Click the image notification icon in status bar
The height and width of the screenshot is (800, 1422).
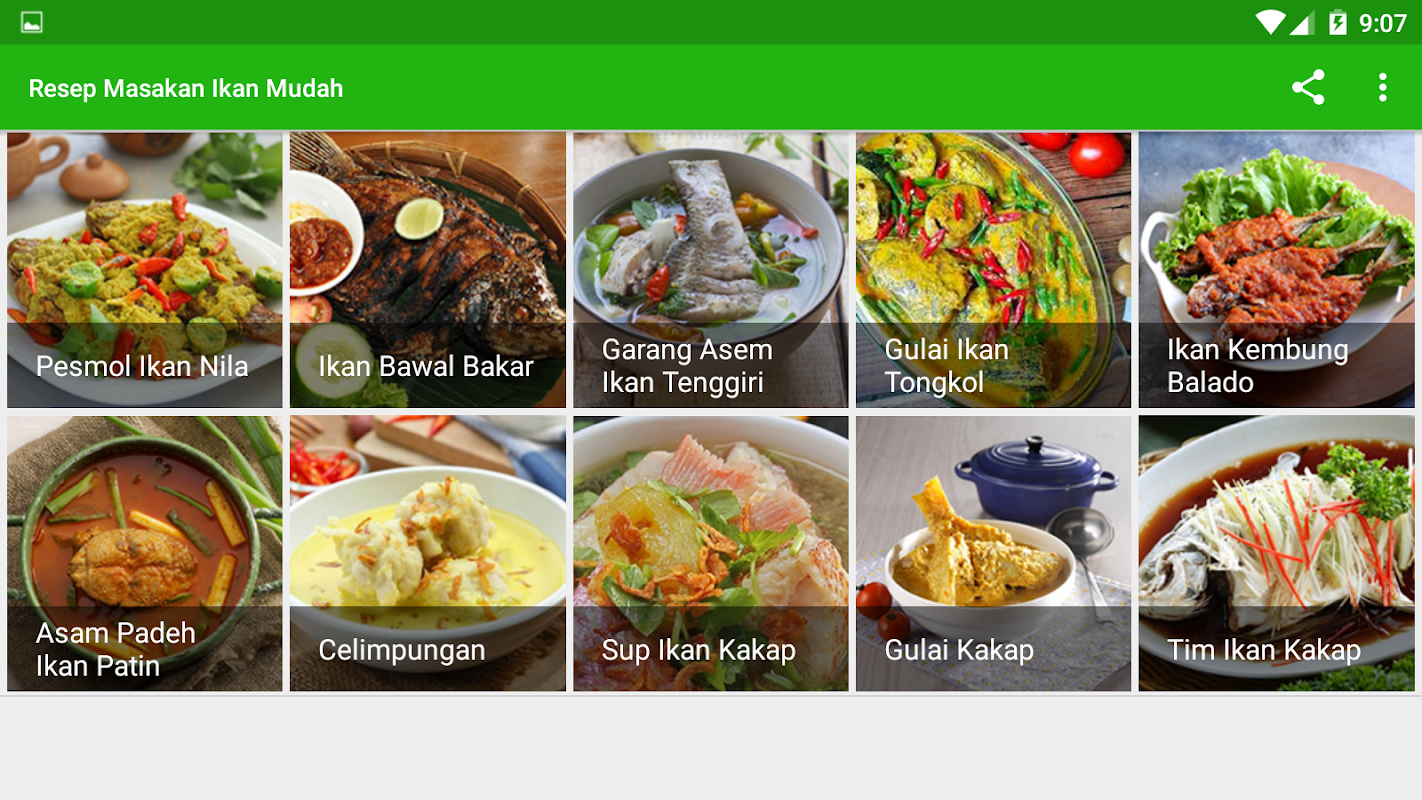(31, 22)
